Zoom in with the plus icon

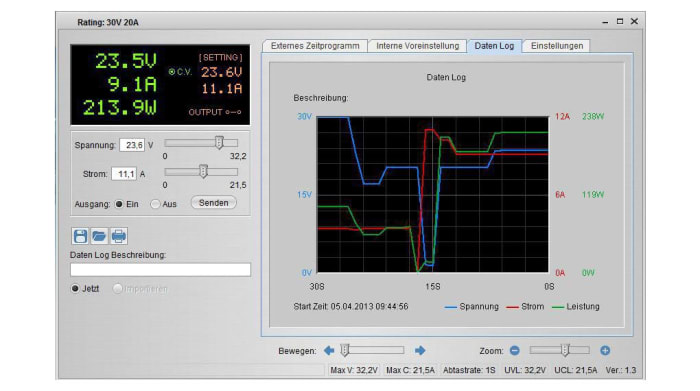click(605, 351)
